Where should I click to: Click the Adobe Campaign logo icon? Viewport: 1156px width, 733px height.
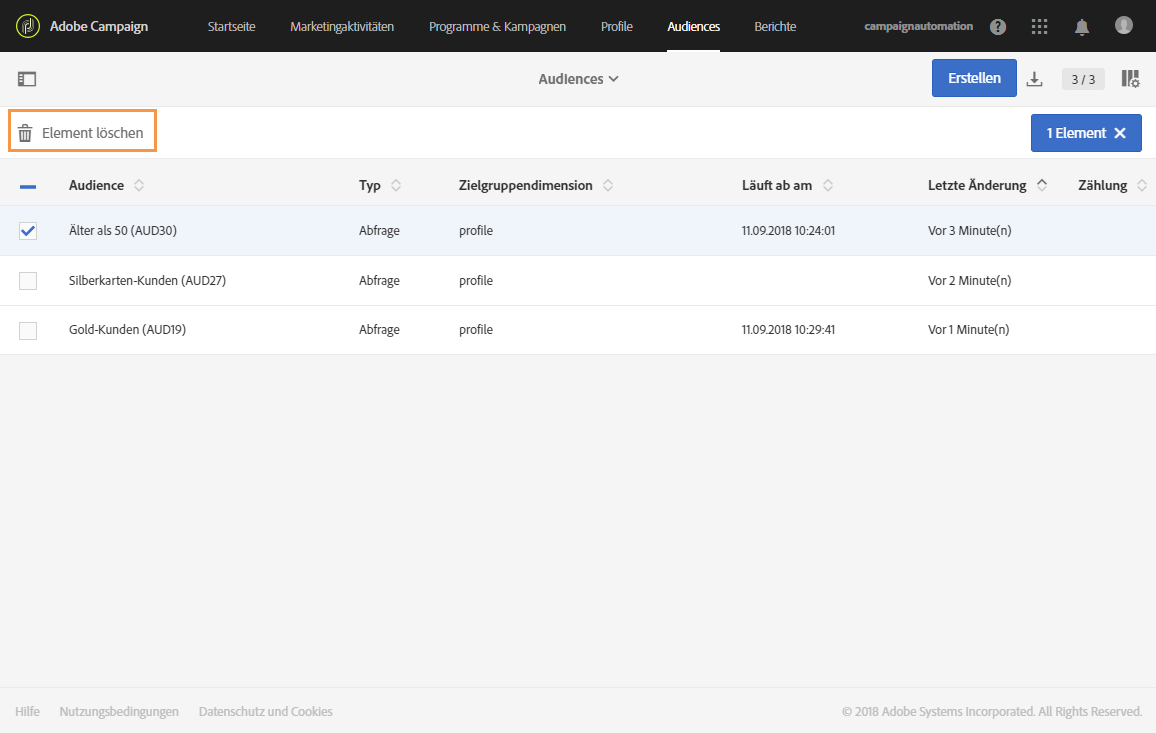[x=27, y=26]
